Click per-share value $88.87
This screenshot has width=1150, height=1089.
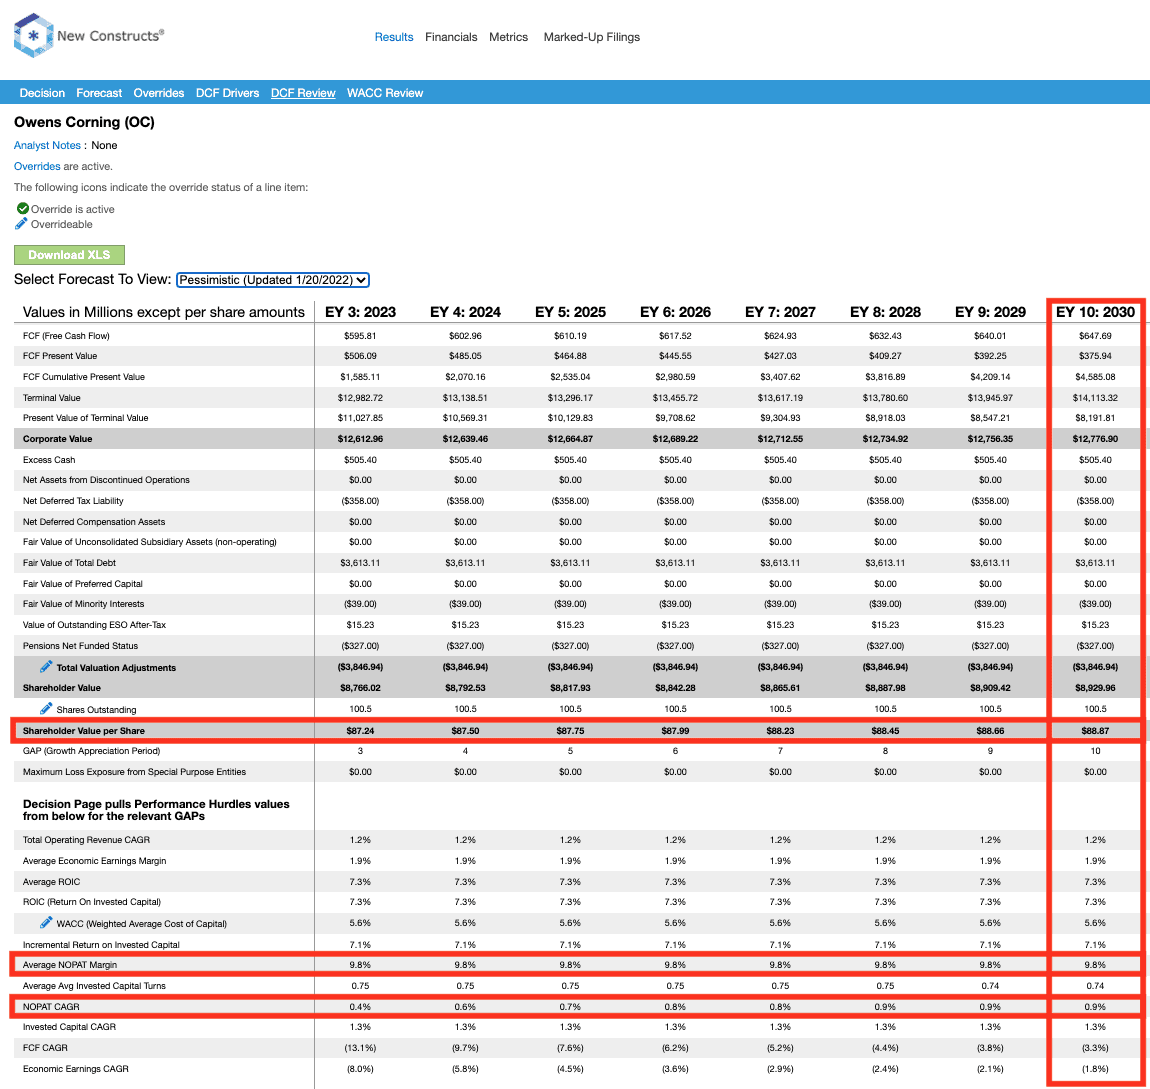pos(1095,730)
